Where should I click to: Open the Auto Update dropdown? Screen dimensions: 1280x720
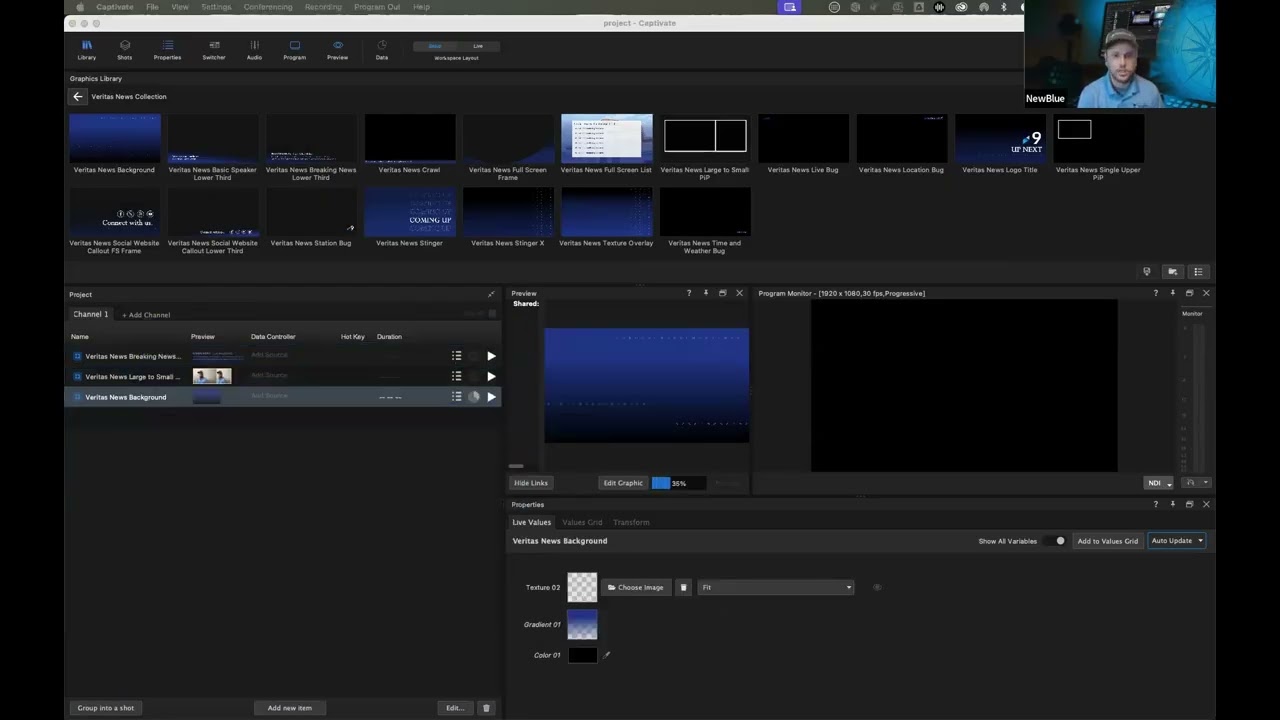point(1177,541)
